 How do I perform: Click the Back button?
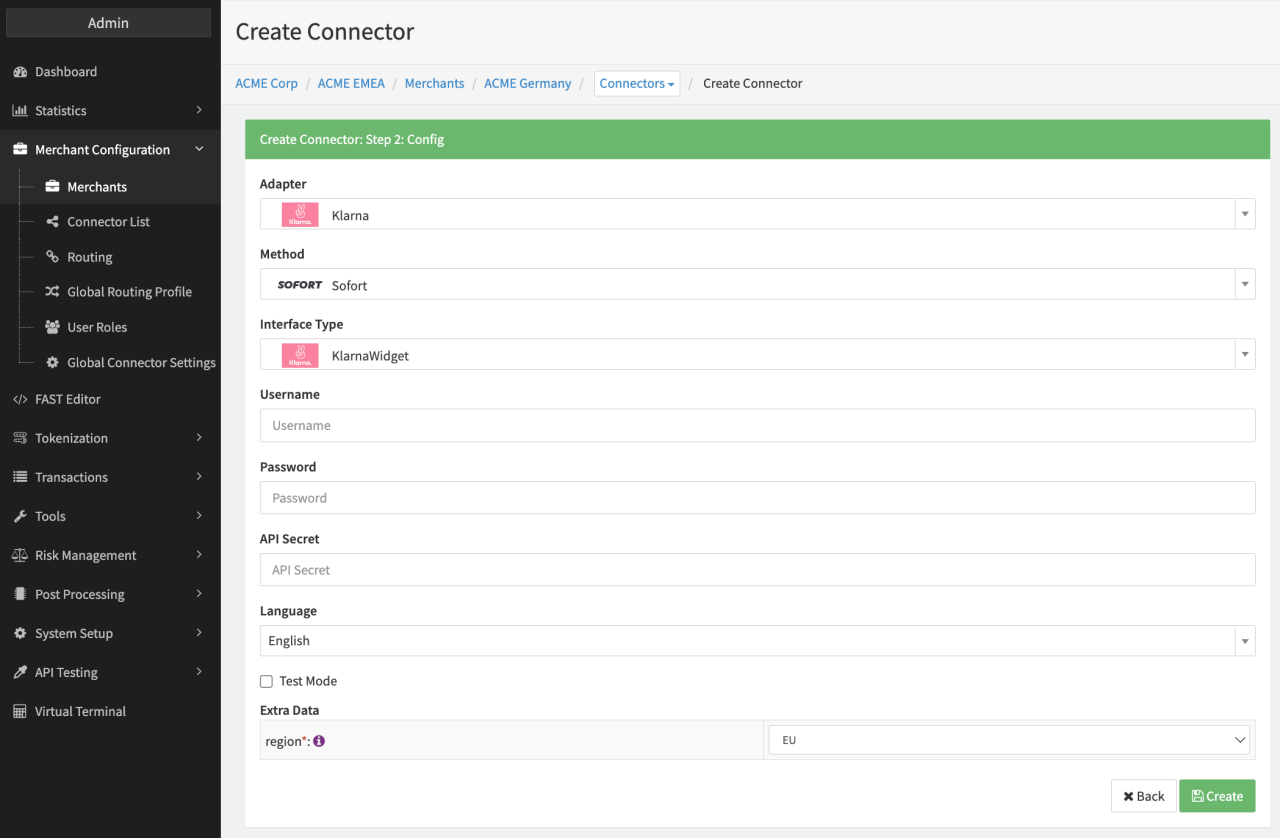coord(1143,796)
